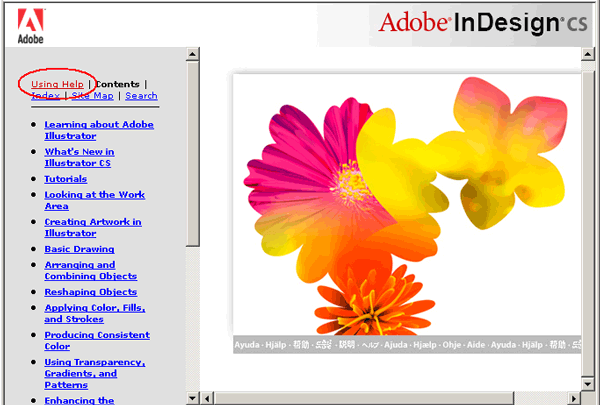The image size is (600, 405).
Task: Open What's New in Illustrator CS
Action: [79, 157]
